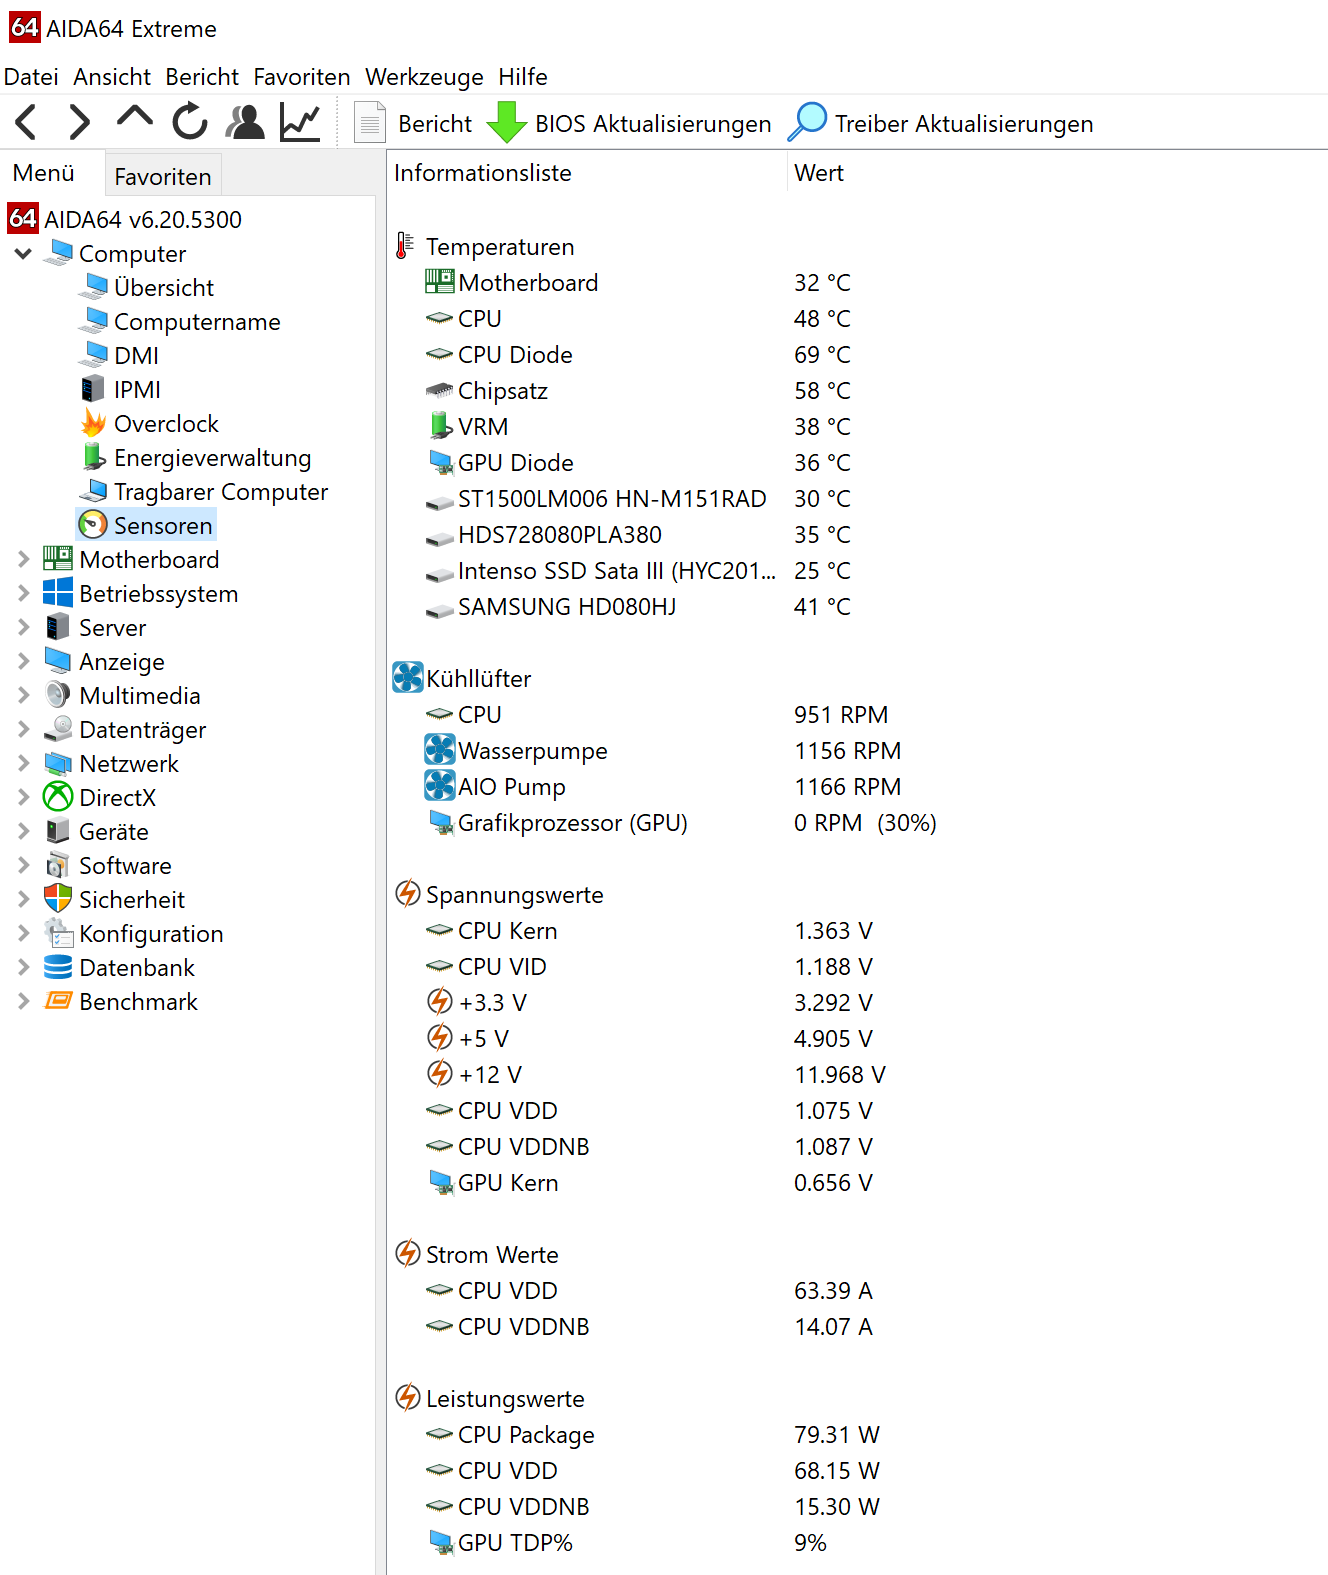Click the DirectX Xbox logo icon
1328x1575 pixels.
(x=58, y=797)
